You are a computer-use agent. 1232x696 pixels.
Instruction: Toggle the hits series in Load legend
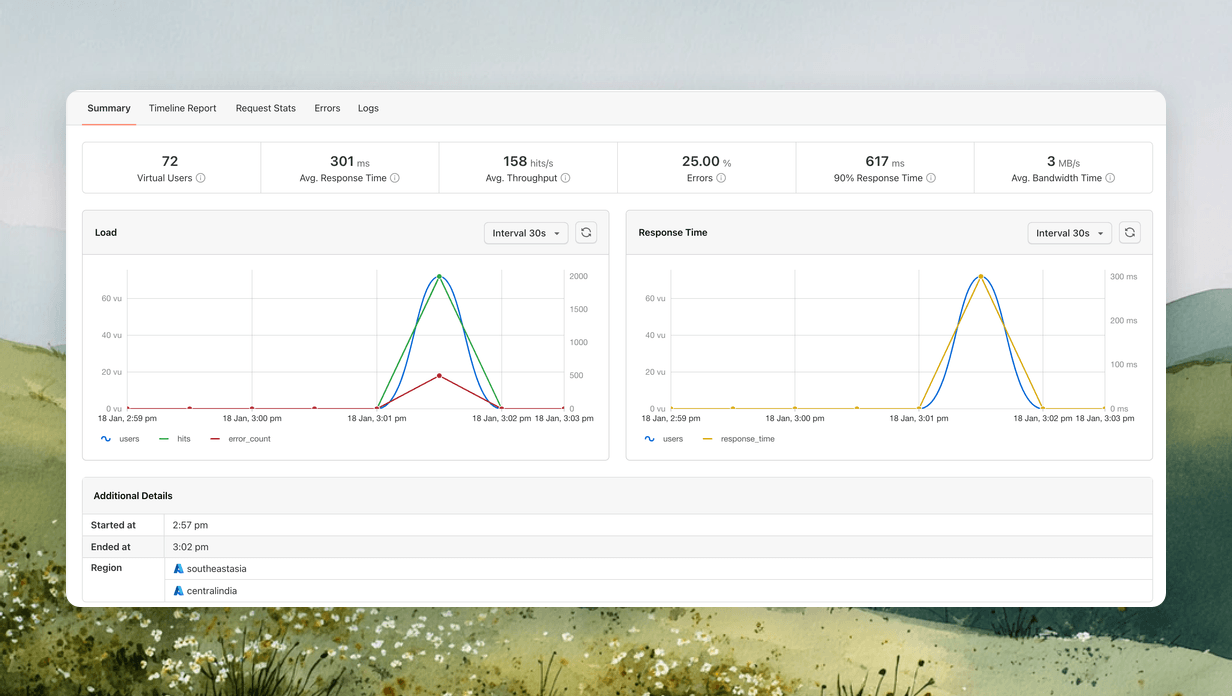(173, 439)
